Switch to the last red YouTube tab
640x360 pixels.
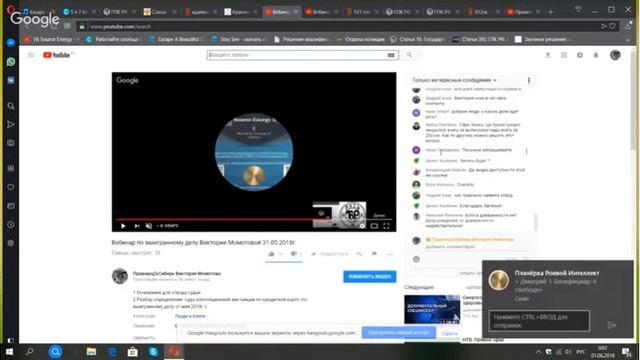[x=524, y=12]
